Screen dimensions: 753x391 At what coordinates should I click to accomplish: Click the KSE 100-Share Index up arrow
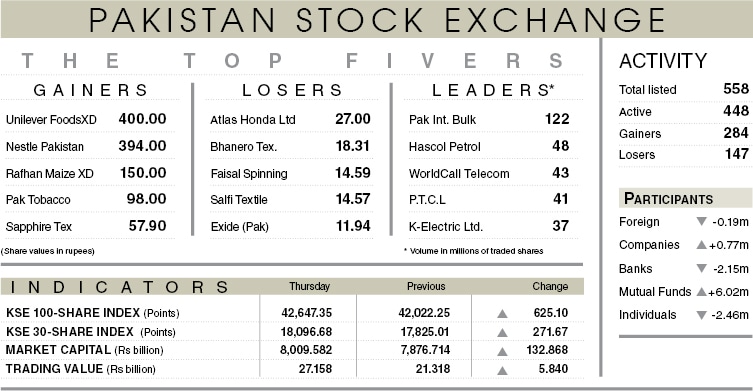[x=502, y=314]
